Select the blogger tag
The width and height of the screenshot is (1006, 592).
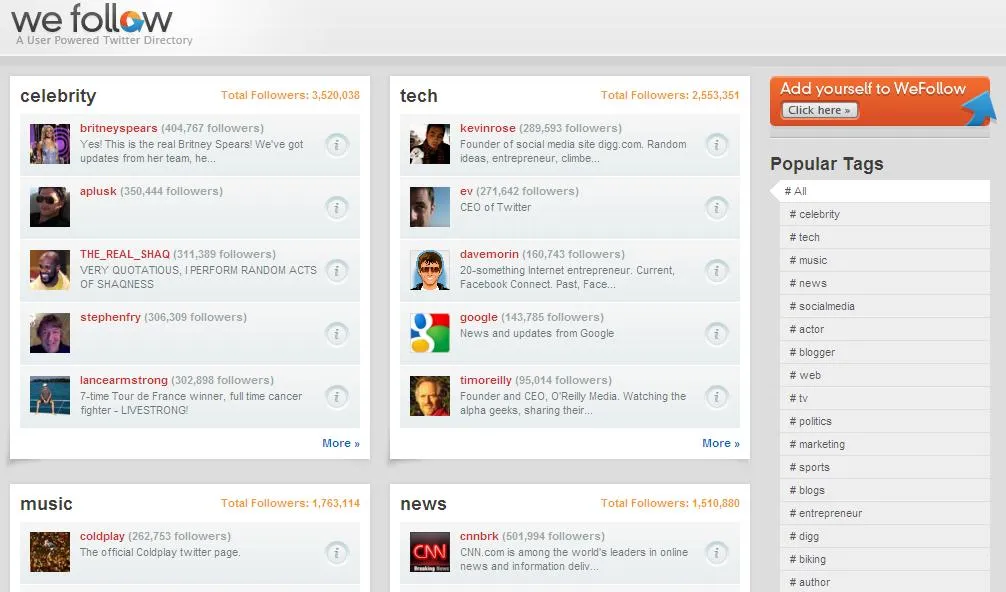pyautogui.click(x=885, y=352)
